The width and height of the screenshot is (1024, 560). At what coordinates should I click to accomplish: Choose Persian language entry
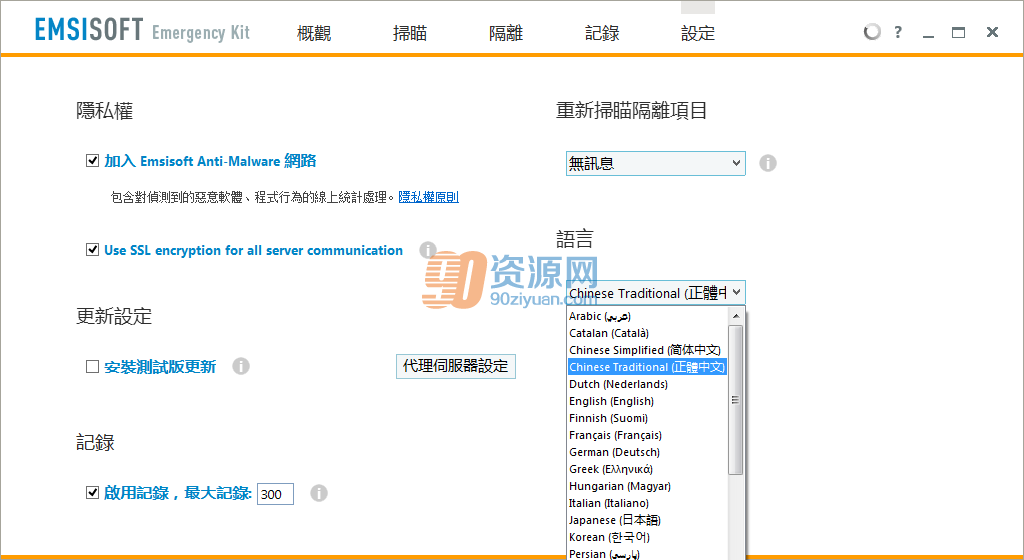(647, 553)
